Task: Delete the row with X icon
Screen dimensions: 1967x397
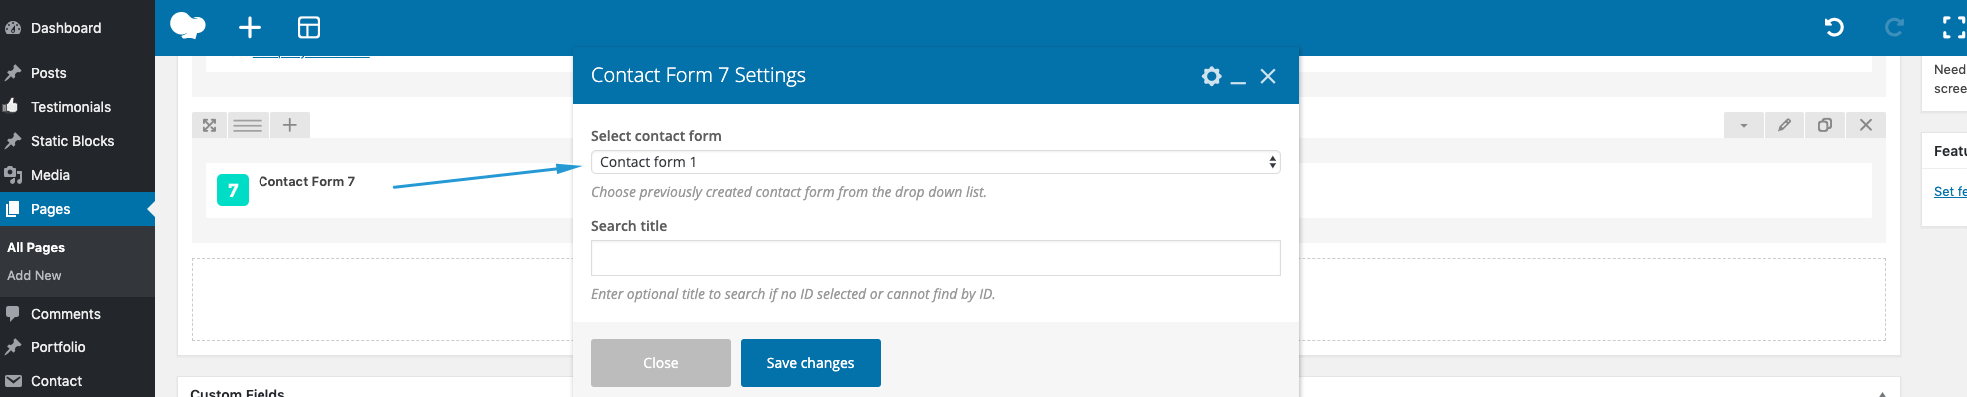Action: [x=1866, y=125]
